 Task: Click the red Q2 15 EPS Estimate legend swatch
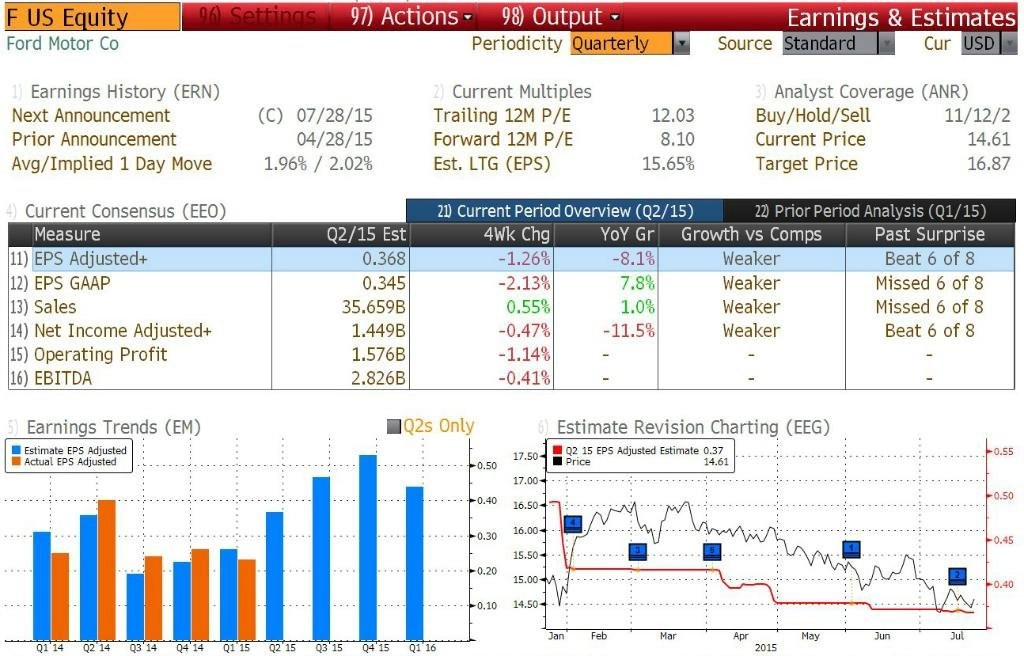click(x=557, y=450)
